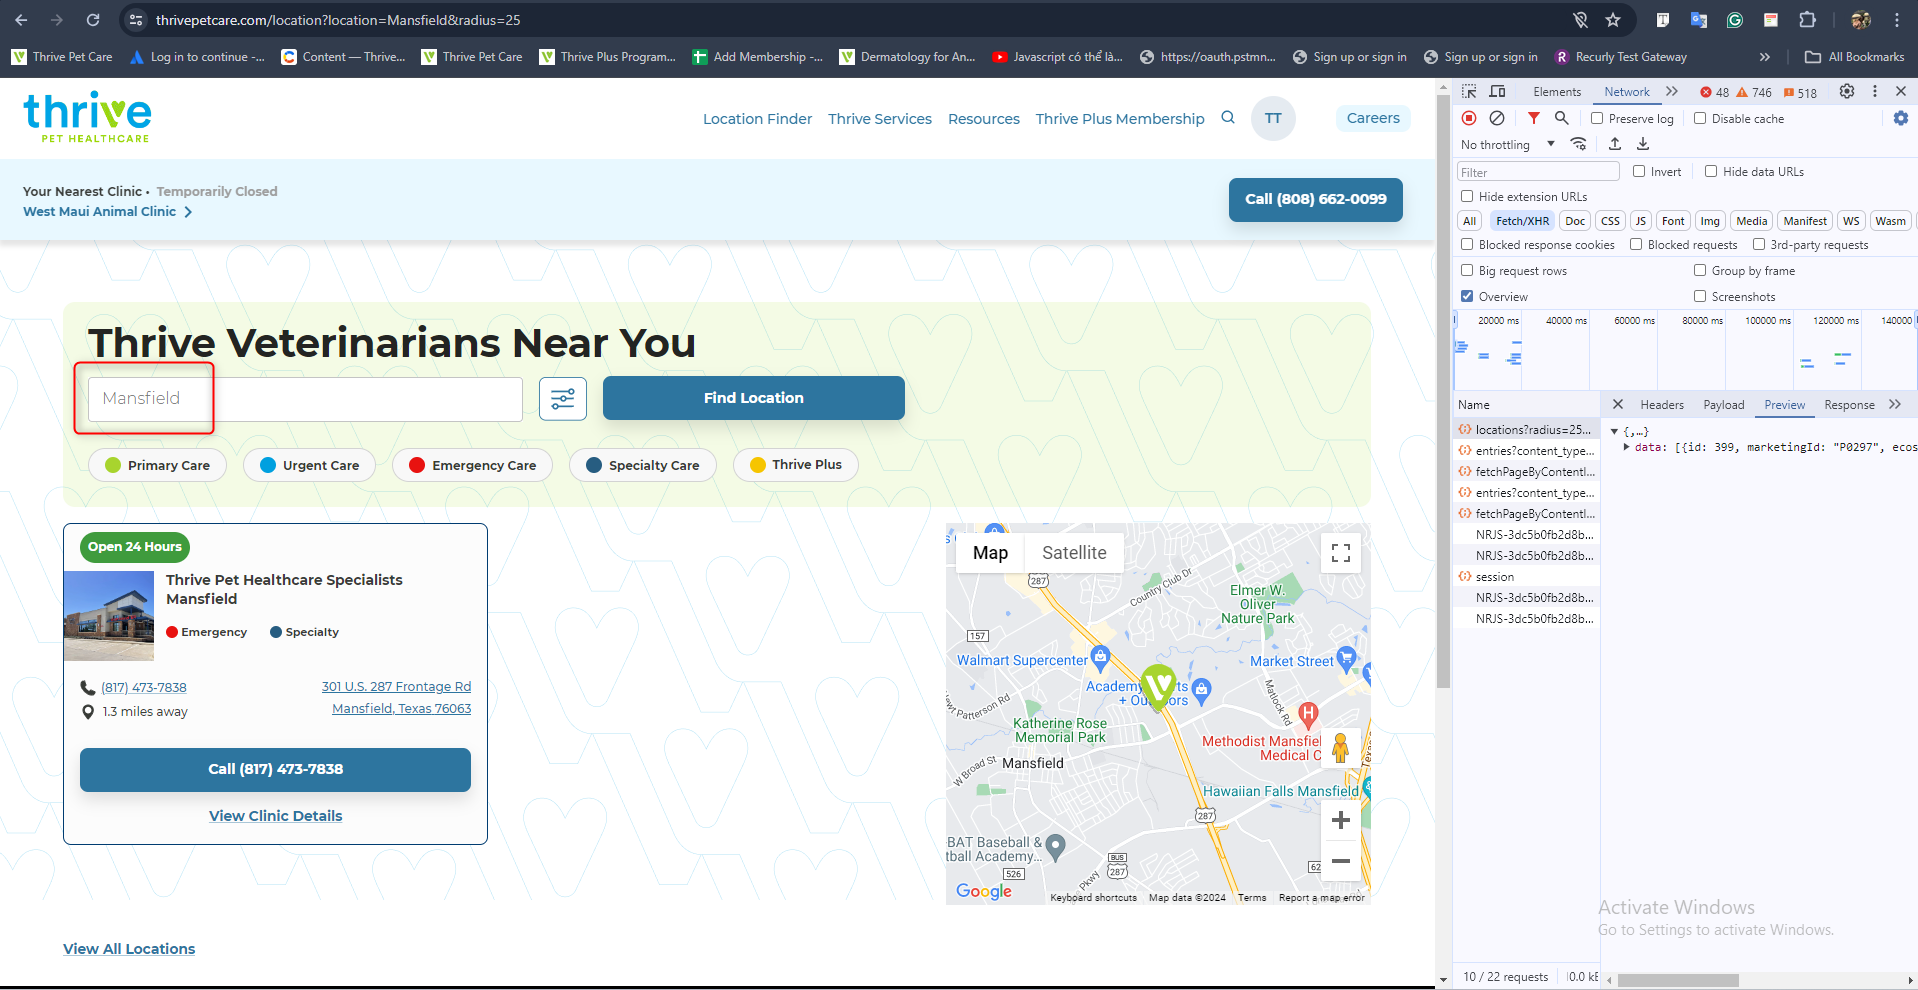The image size is (1918, 990).
Task: Uncheck the Overview checkbox
Action: click(1467, 296)
